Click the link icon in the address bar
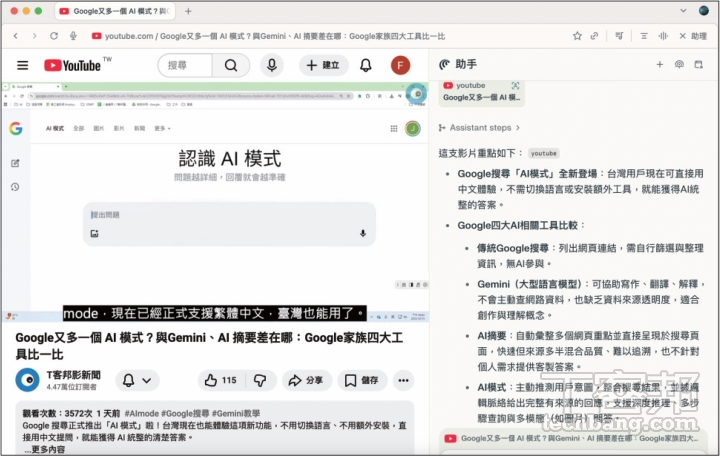This screenshot has height=456, width=720. coord(594,36)
